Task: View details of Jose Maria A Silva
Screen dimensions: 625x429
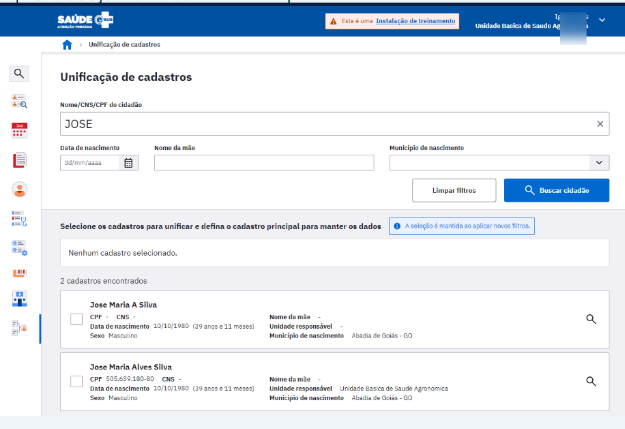Action: click(591, 318)
